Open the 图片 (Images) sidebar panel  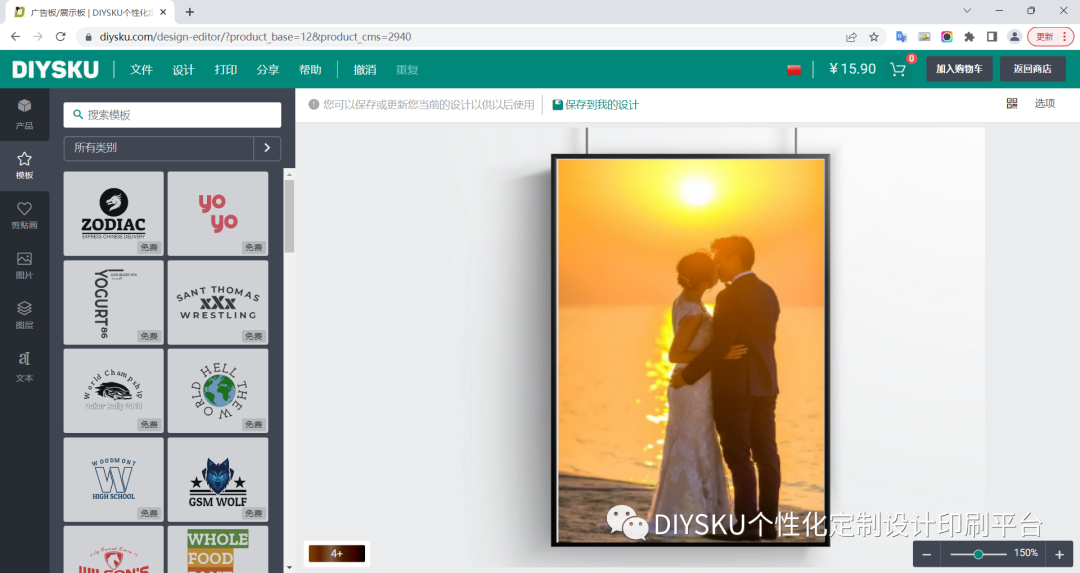(24, 265)
